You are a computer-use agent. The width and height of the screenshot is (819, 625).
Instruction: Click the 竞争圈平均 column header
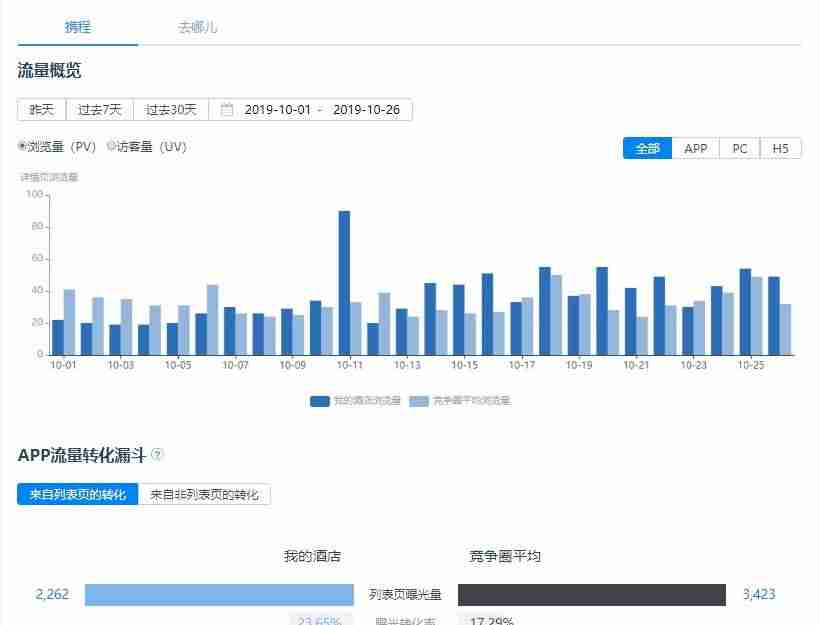(505, 556)
